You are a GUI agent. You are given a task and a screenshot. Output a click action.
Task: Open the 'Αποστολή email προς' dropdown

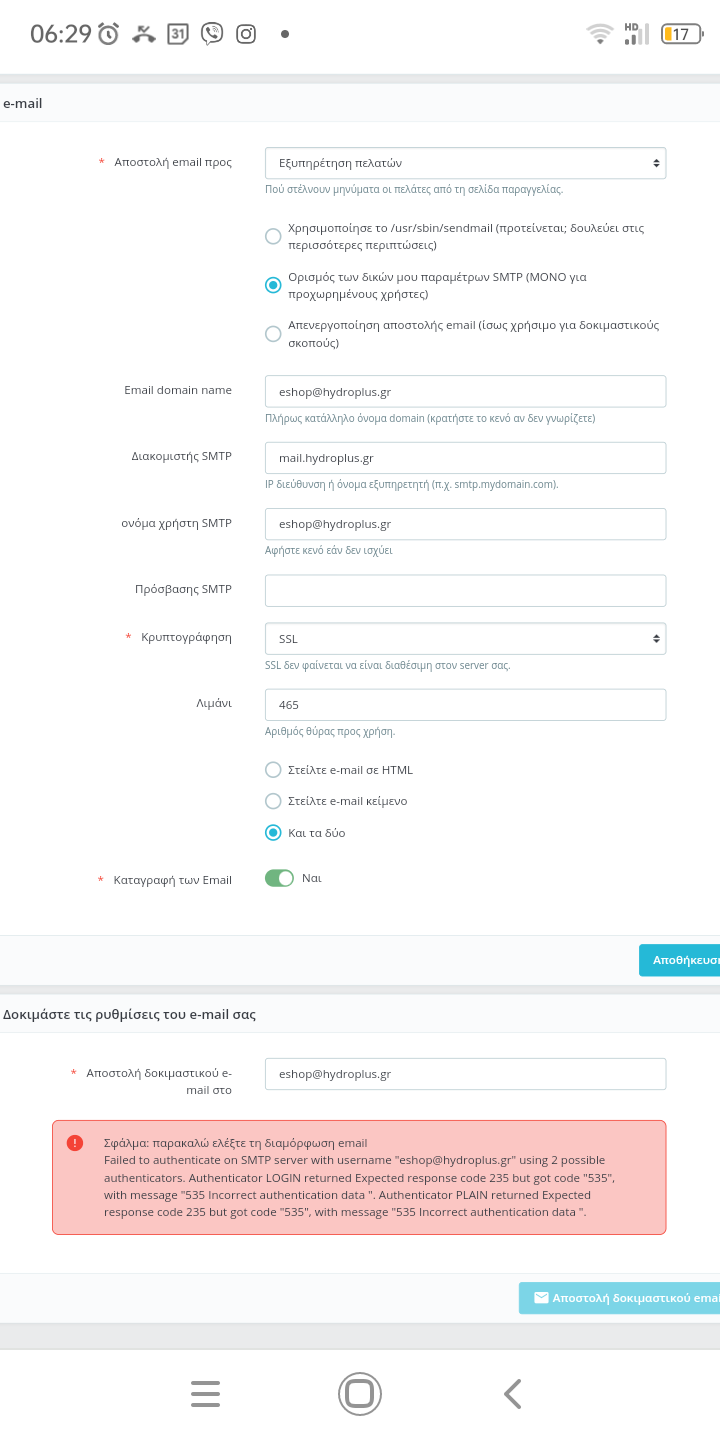(465, 163)
